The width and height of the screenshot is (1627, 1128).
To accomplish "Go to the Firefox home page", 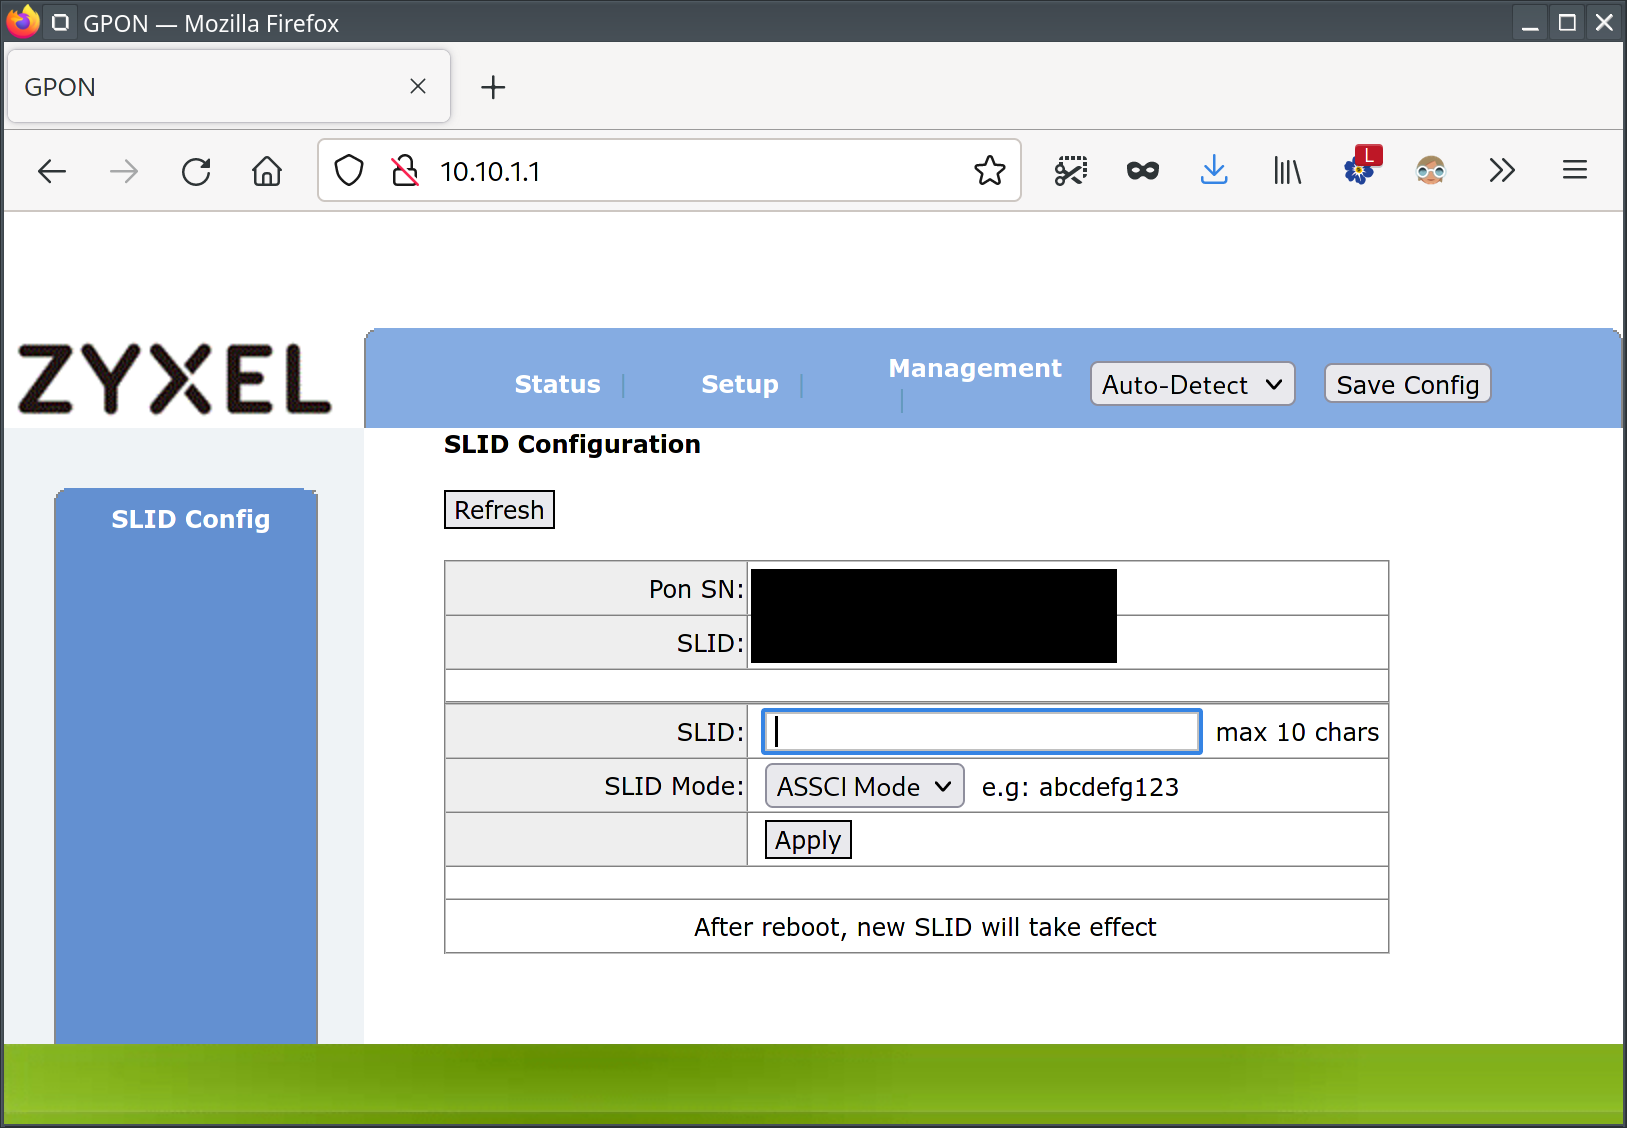I will 267,172.
